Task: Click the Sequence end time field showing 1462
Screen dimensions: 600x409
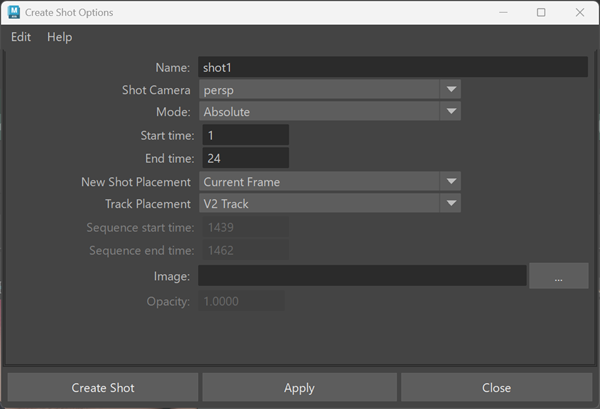Action: pyautogui.click(x=246, y=250)
